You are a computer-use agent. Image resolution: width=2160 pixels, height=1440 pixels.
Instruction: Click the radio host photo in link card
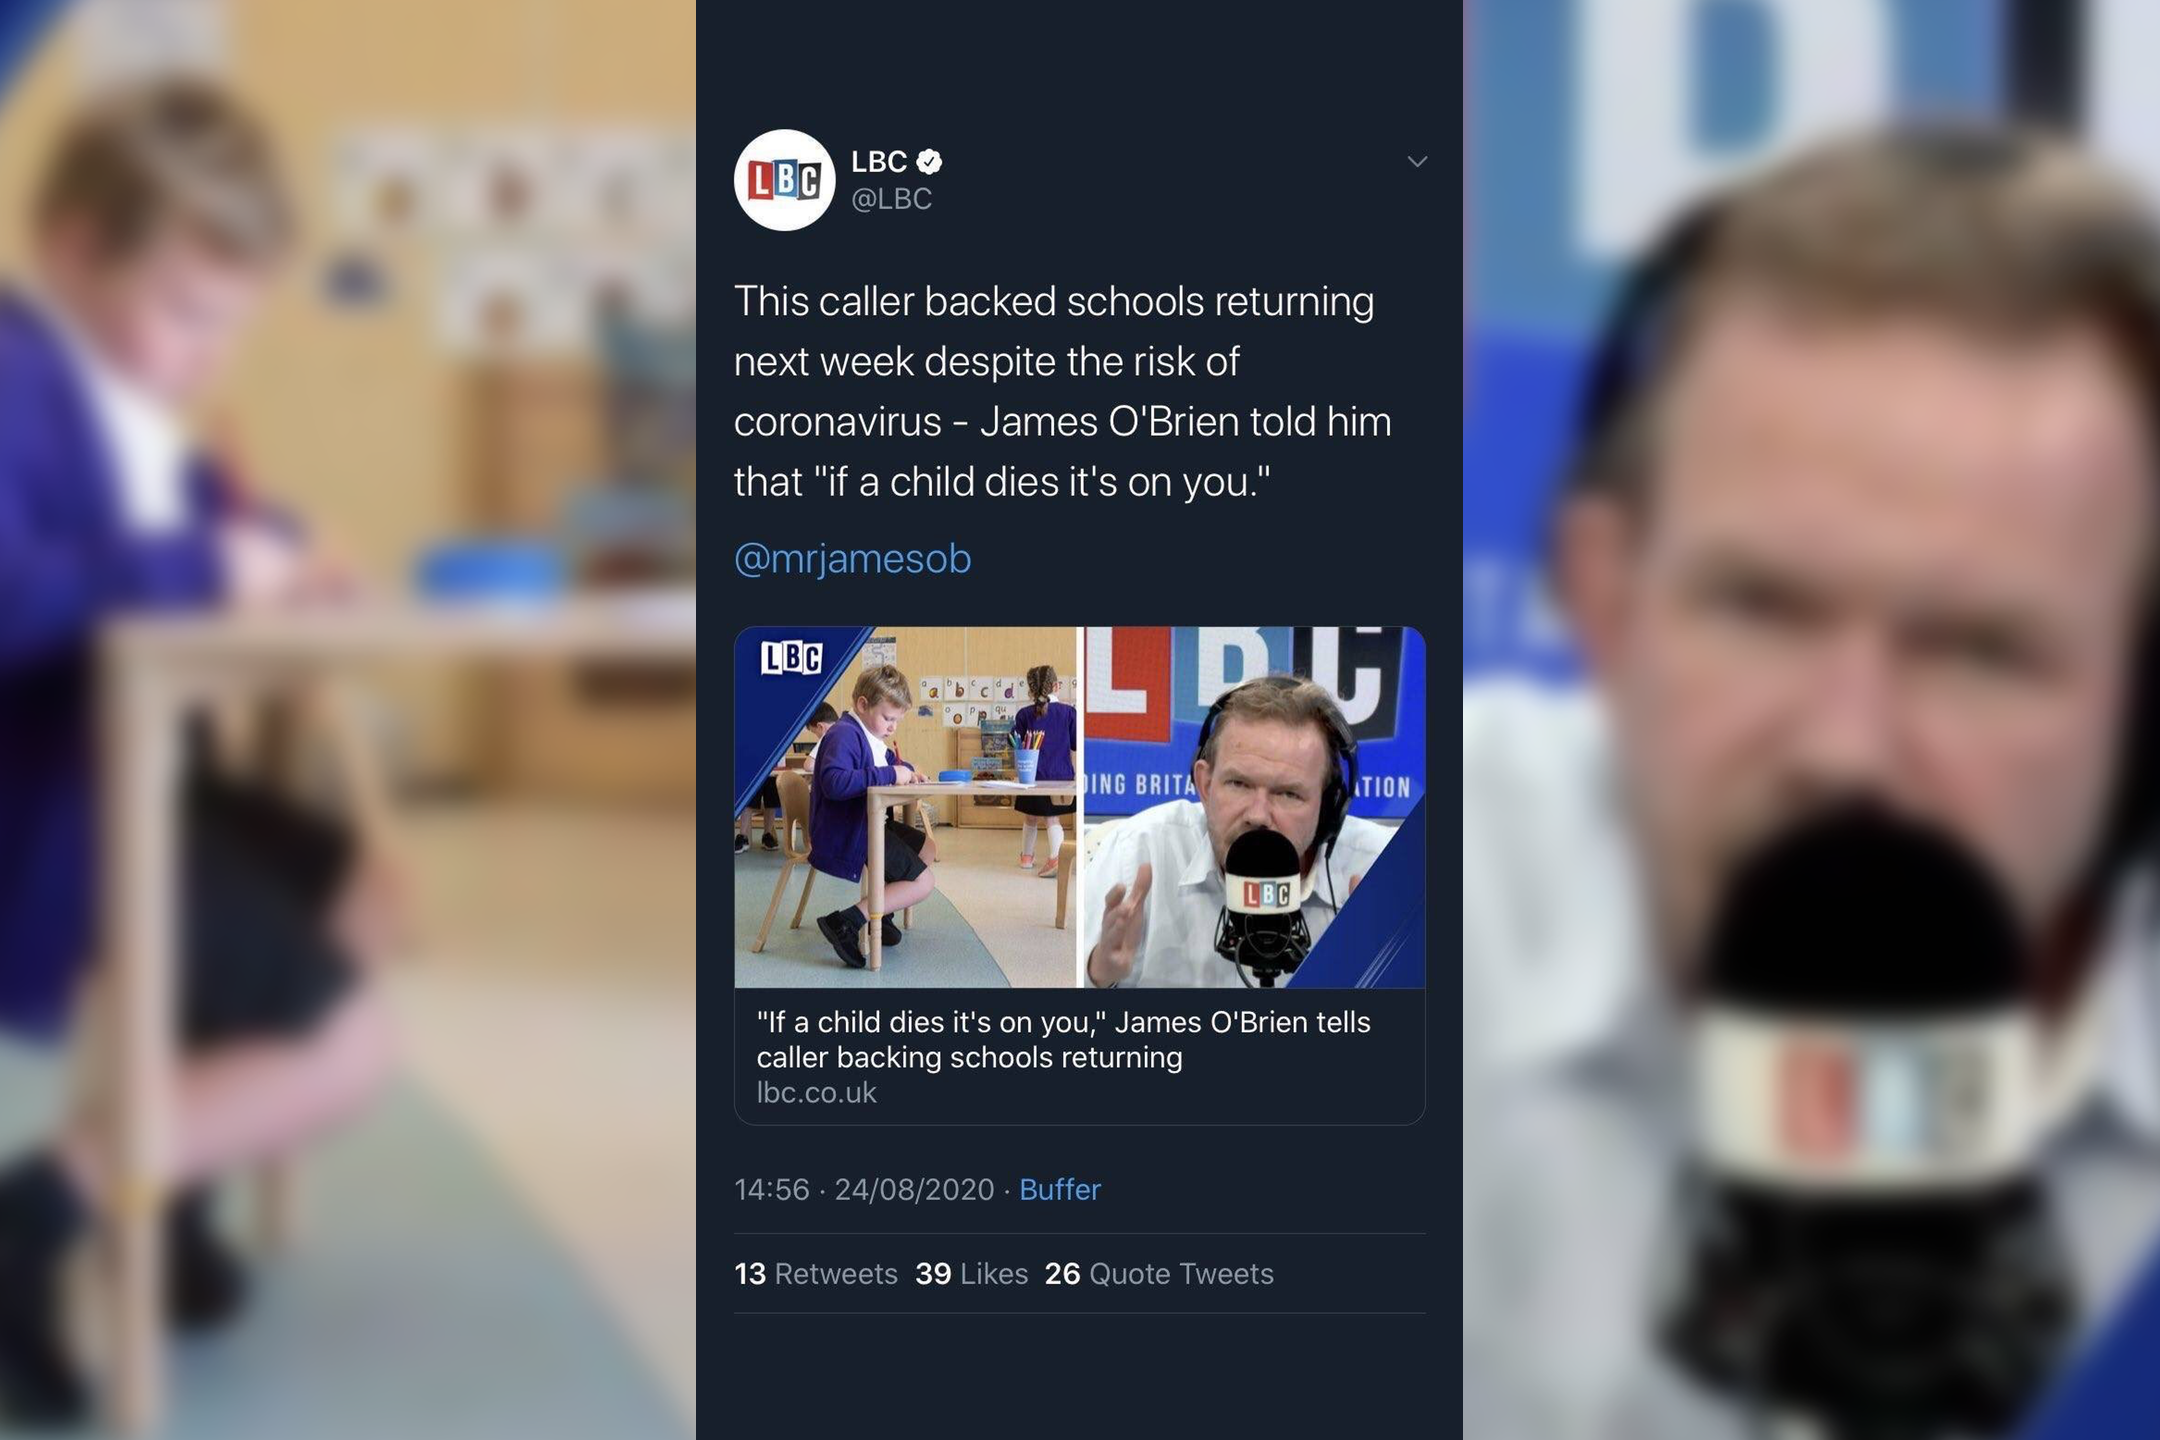tap(1255, 807)
